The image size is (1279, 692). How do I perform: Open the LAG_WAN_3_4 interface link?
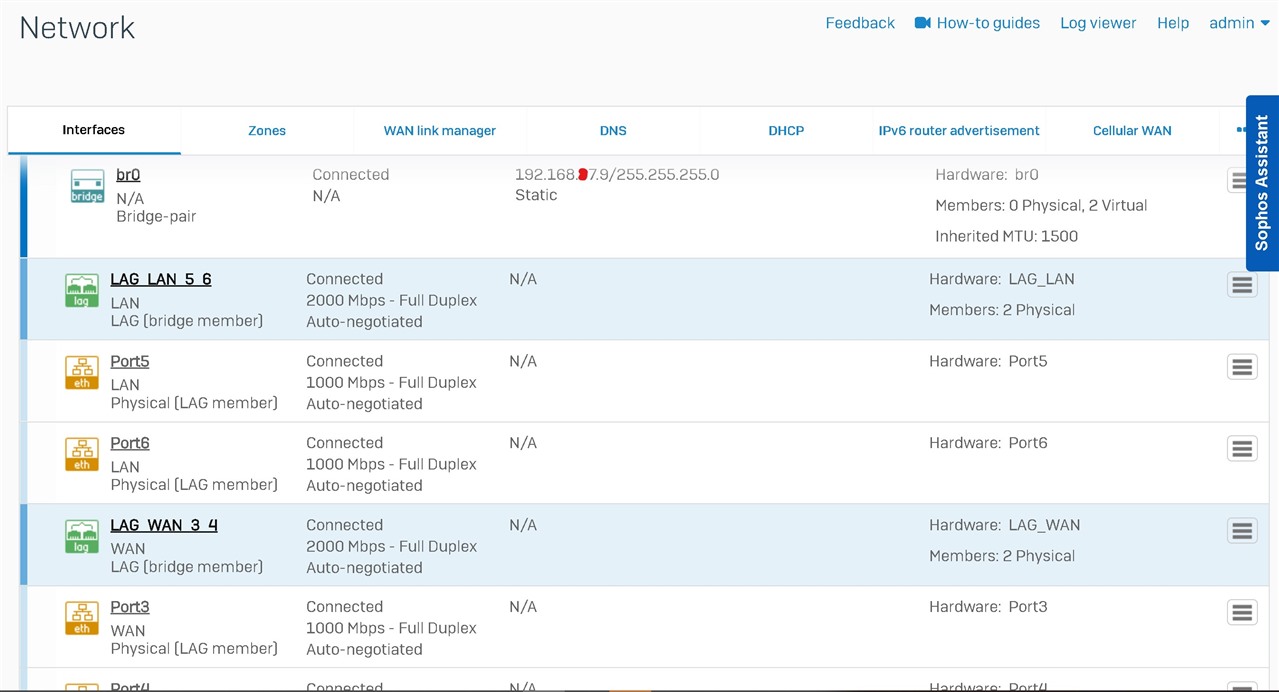(164, 526)
